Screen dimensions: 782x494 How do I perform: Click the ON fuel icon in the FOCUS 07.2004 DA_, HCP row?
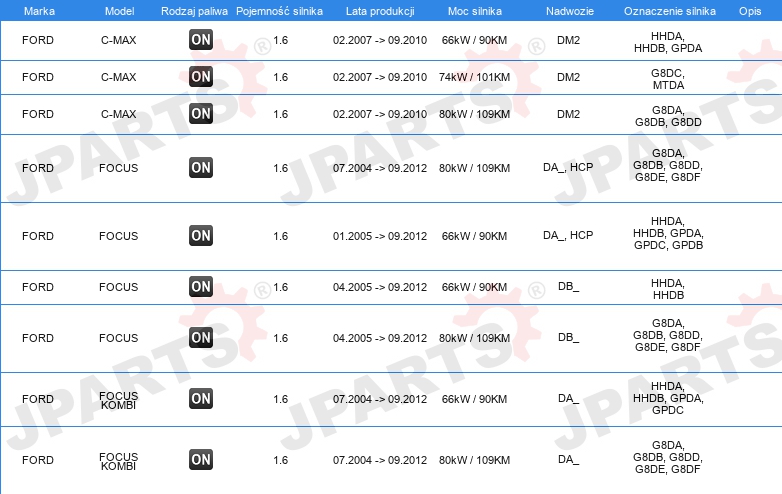pyautogui.click(x=201, y=168)
